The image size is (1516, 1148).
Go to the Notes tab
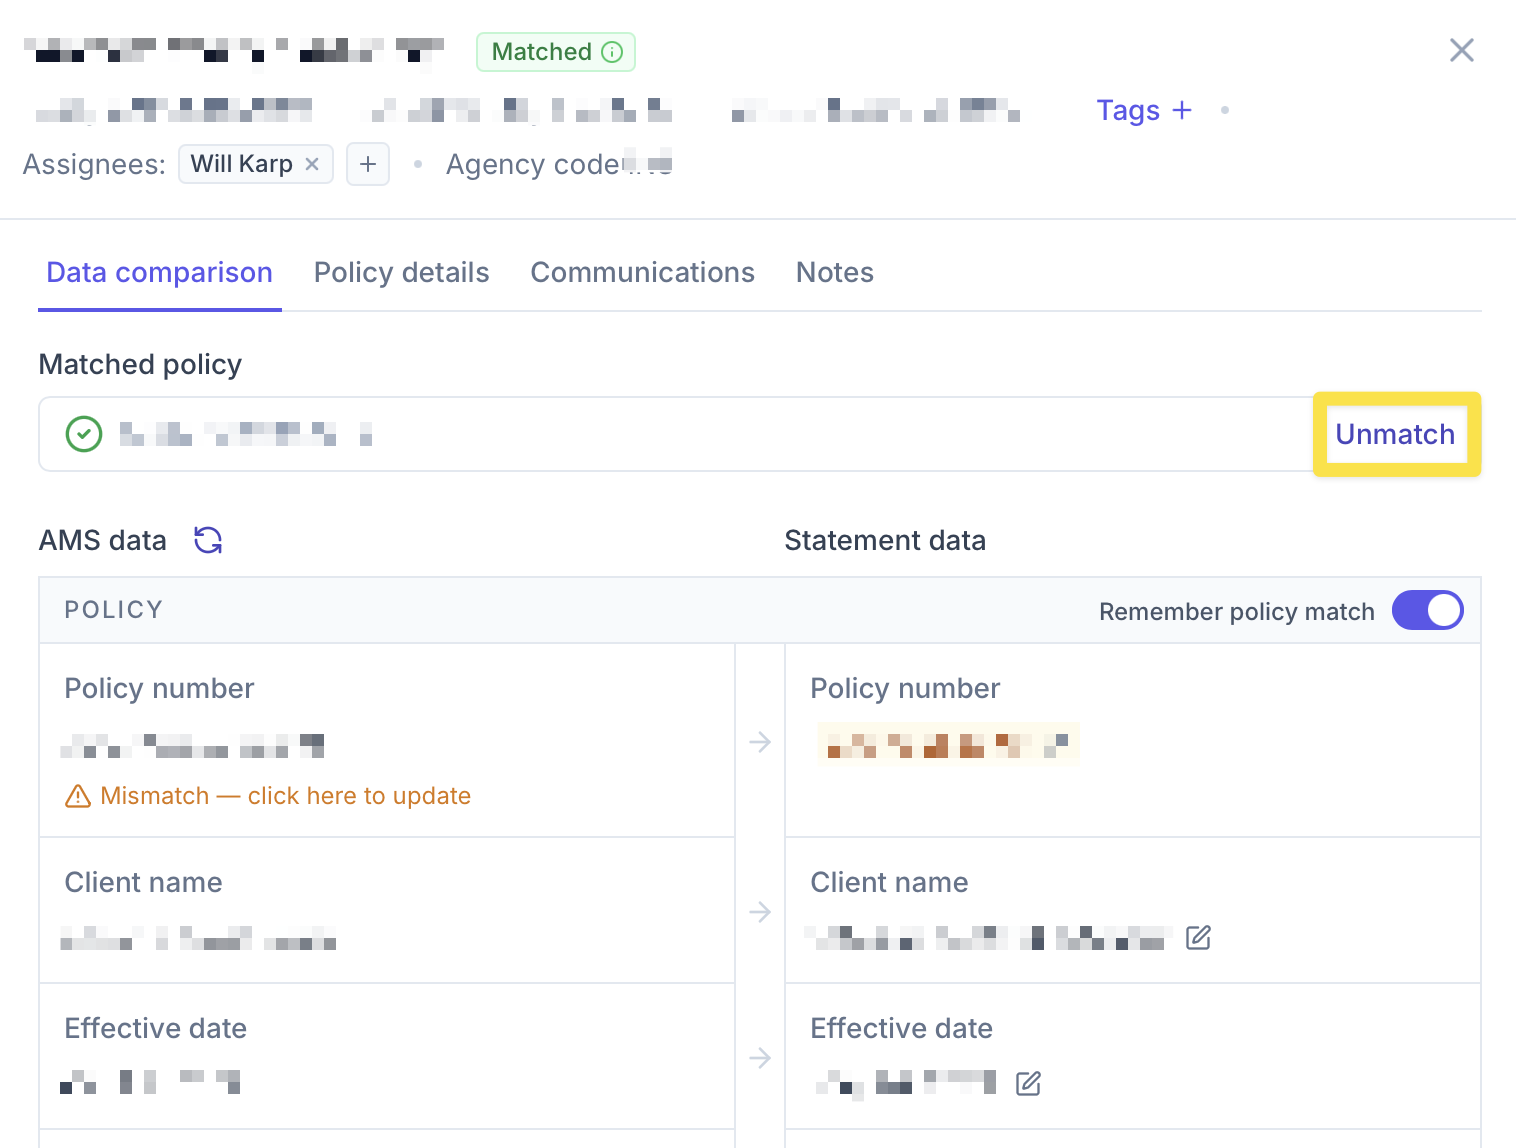(x=835, y=272)
